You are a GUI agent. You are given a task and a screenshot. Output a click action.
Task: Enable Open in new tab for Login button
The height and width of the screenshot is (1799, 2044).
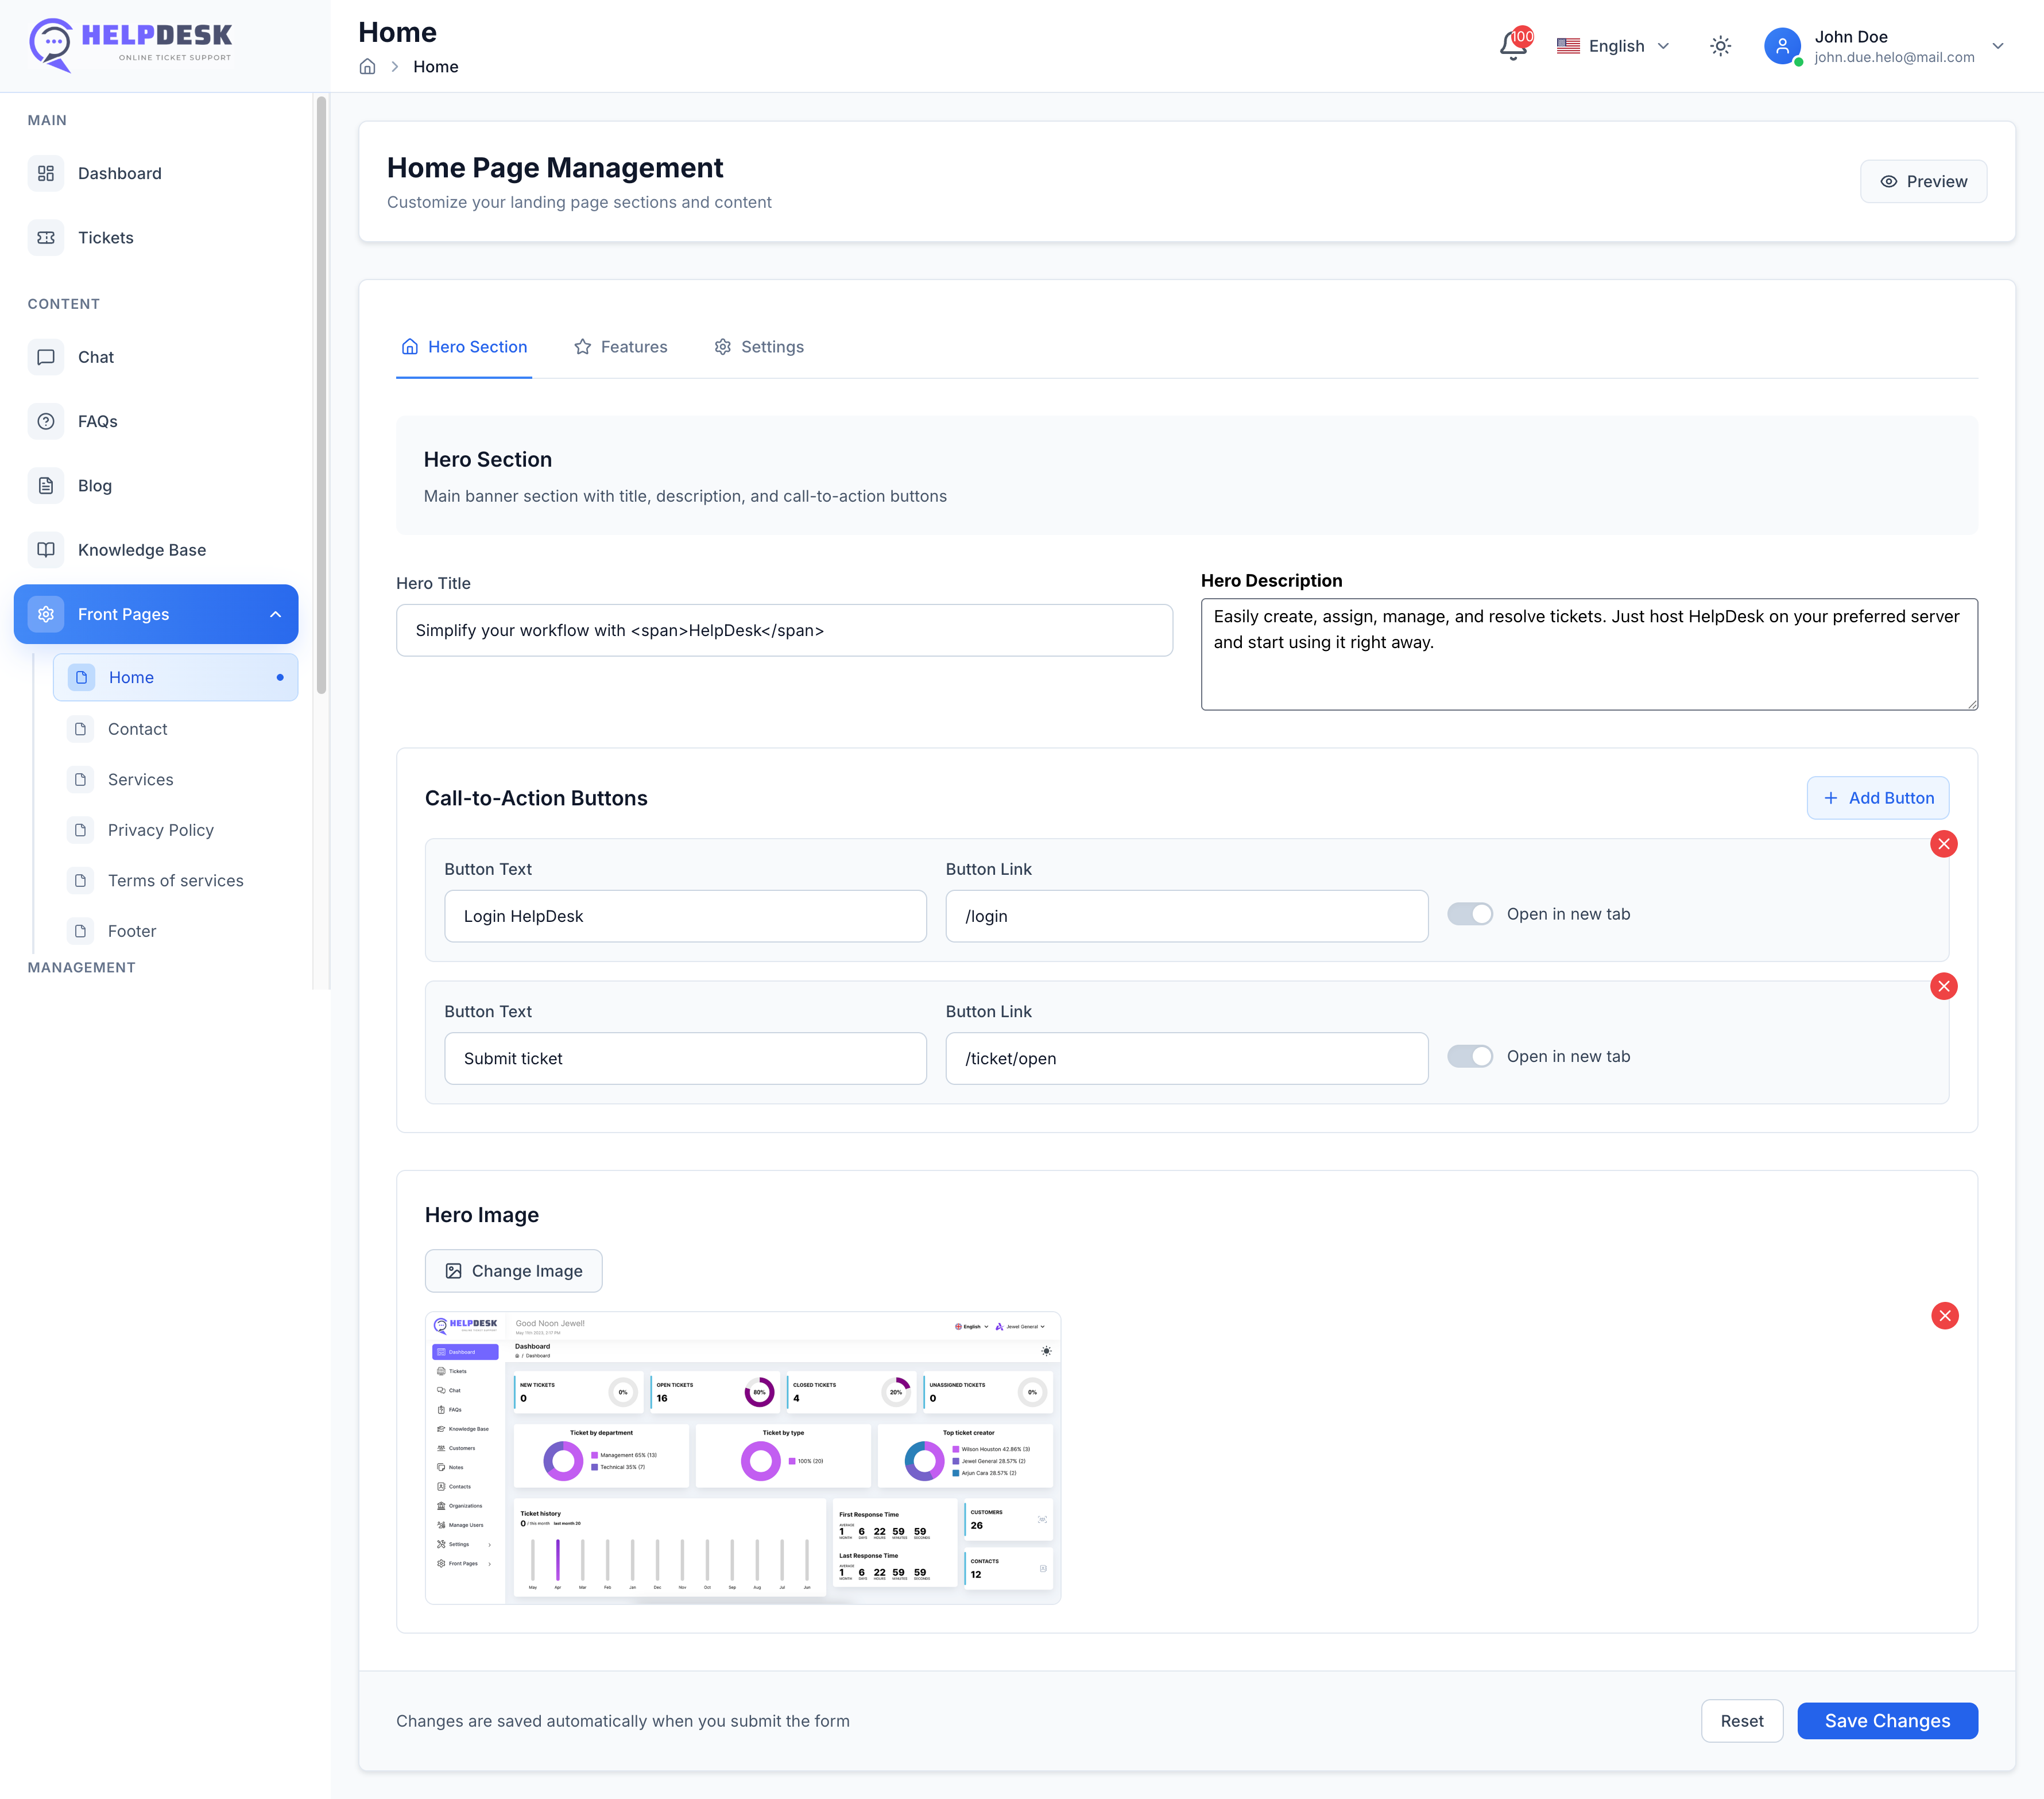[1470, 913]
